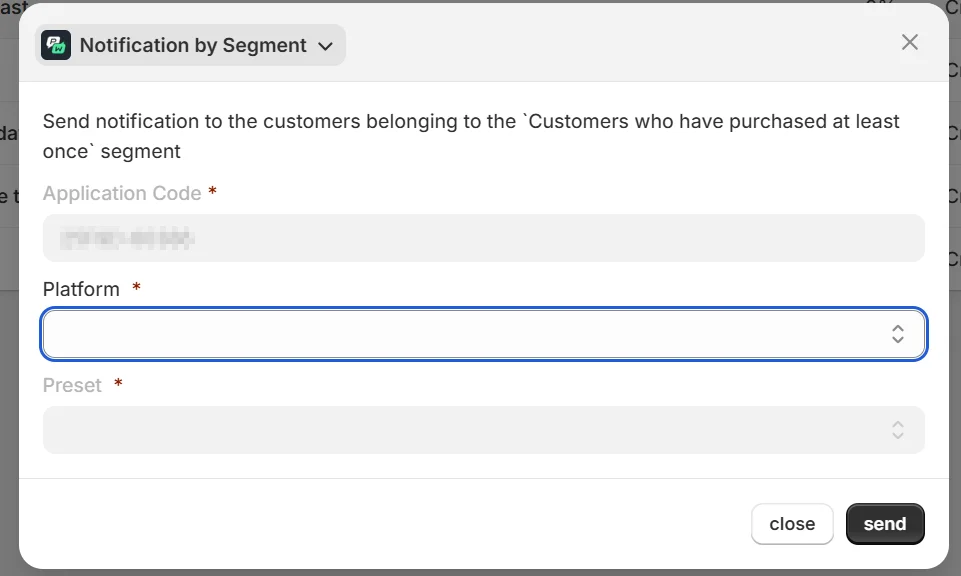This screenshot has height=576, width=961.
Task: Open the Notification by Segment title menu
Action: click(193, 45)
